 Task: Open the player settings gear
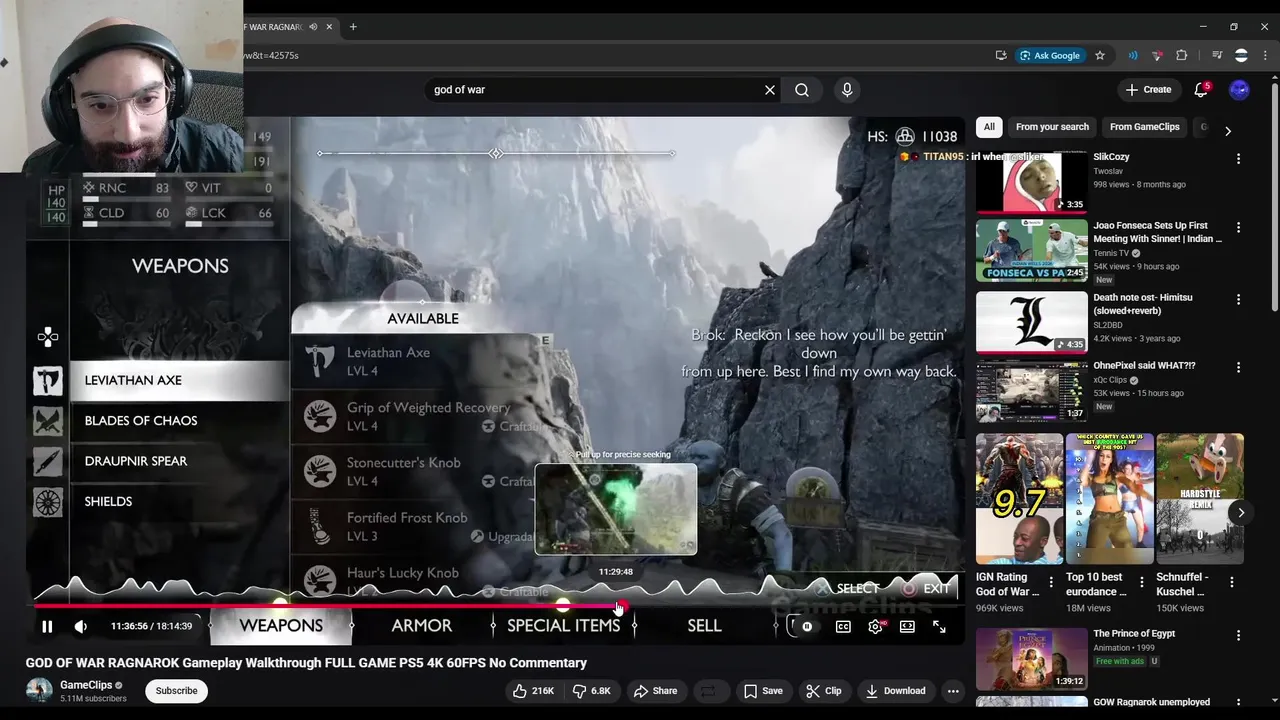[876, 627]
